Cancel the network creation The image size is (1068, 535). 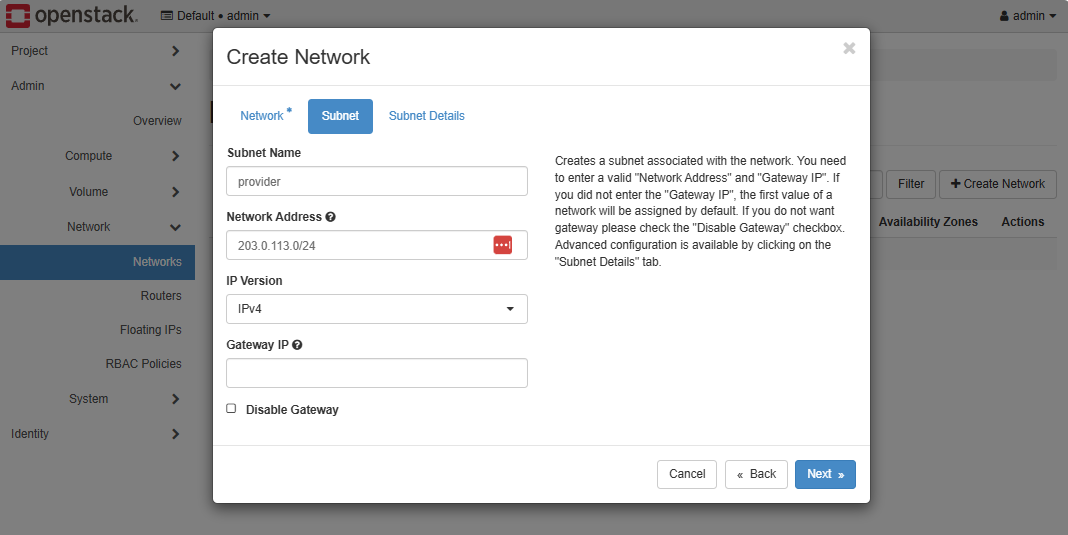[x=686, y=474]
